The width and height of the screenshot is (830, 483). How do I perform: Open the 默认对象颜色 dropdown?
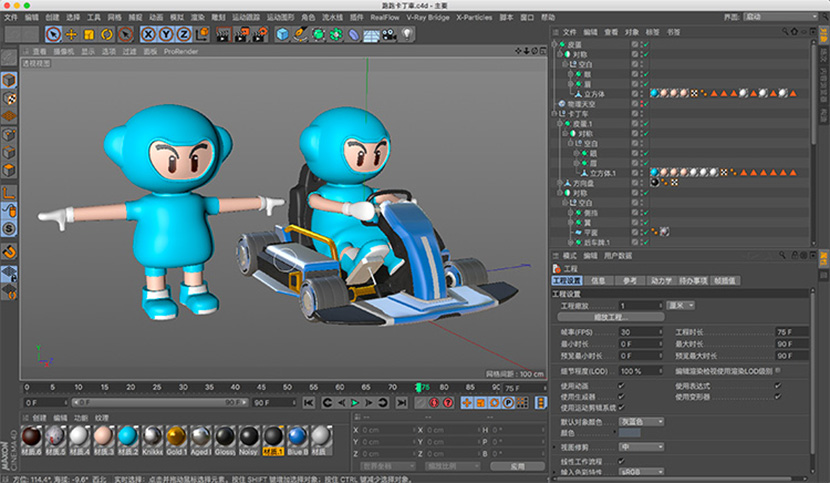pos(640,421)
